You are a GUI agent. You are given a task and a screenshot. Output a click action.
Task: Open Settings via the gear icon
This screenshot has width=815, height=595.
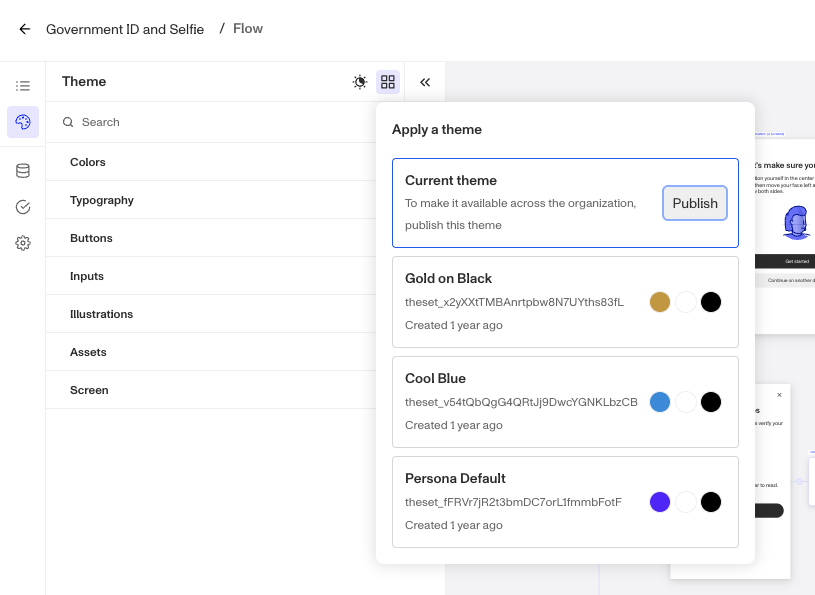click(x=23, y=242)
